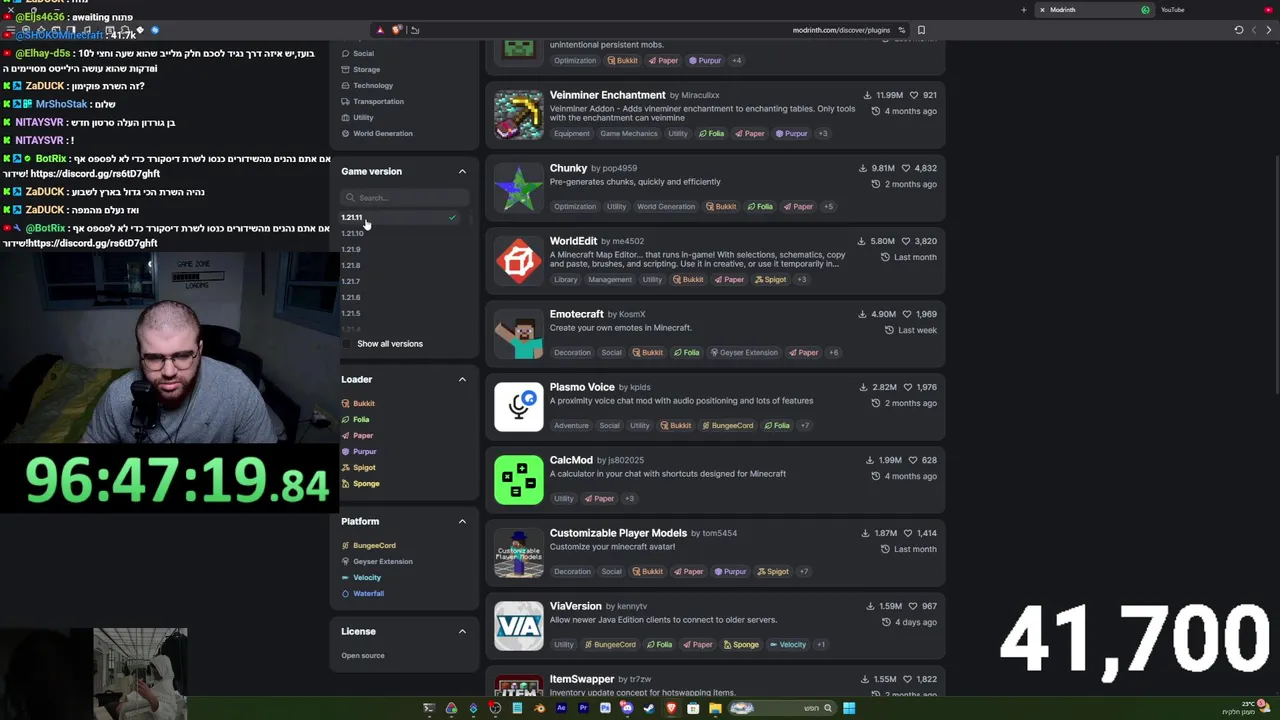The image size is (1280, 720).
Task: Collapse the Game version section
Action: (x=462, y=172)
